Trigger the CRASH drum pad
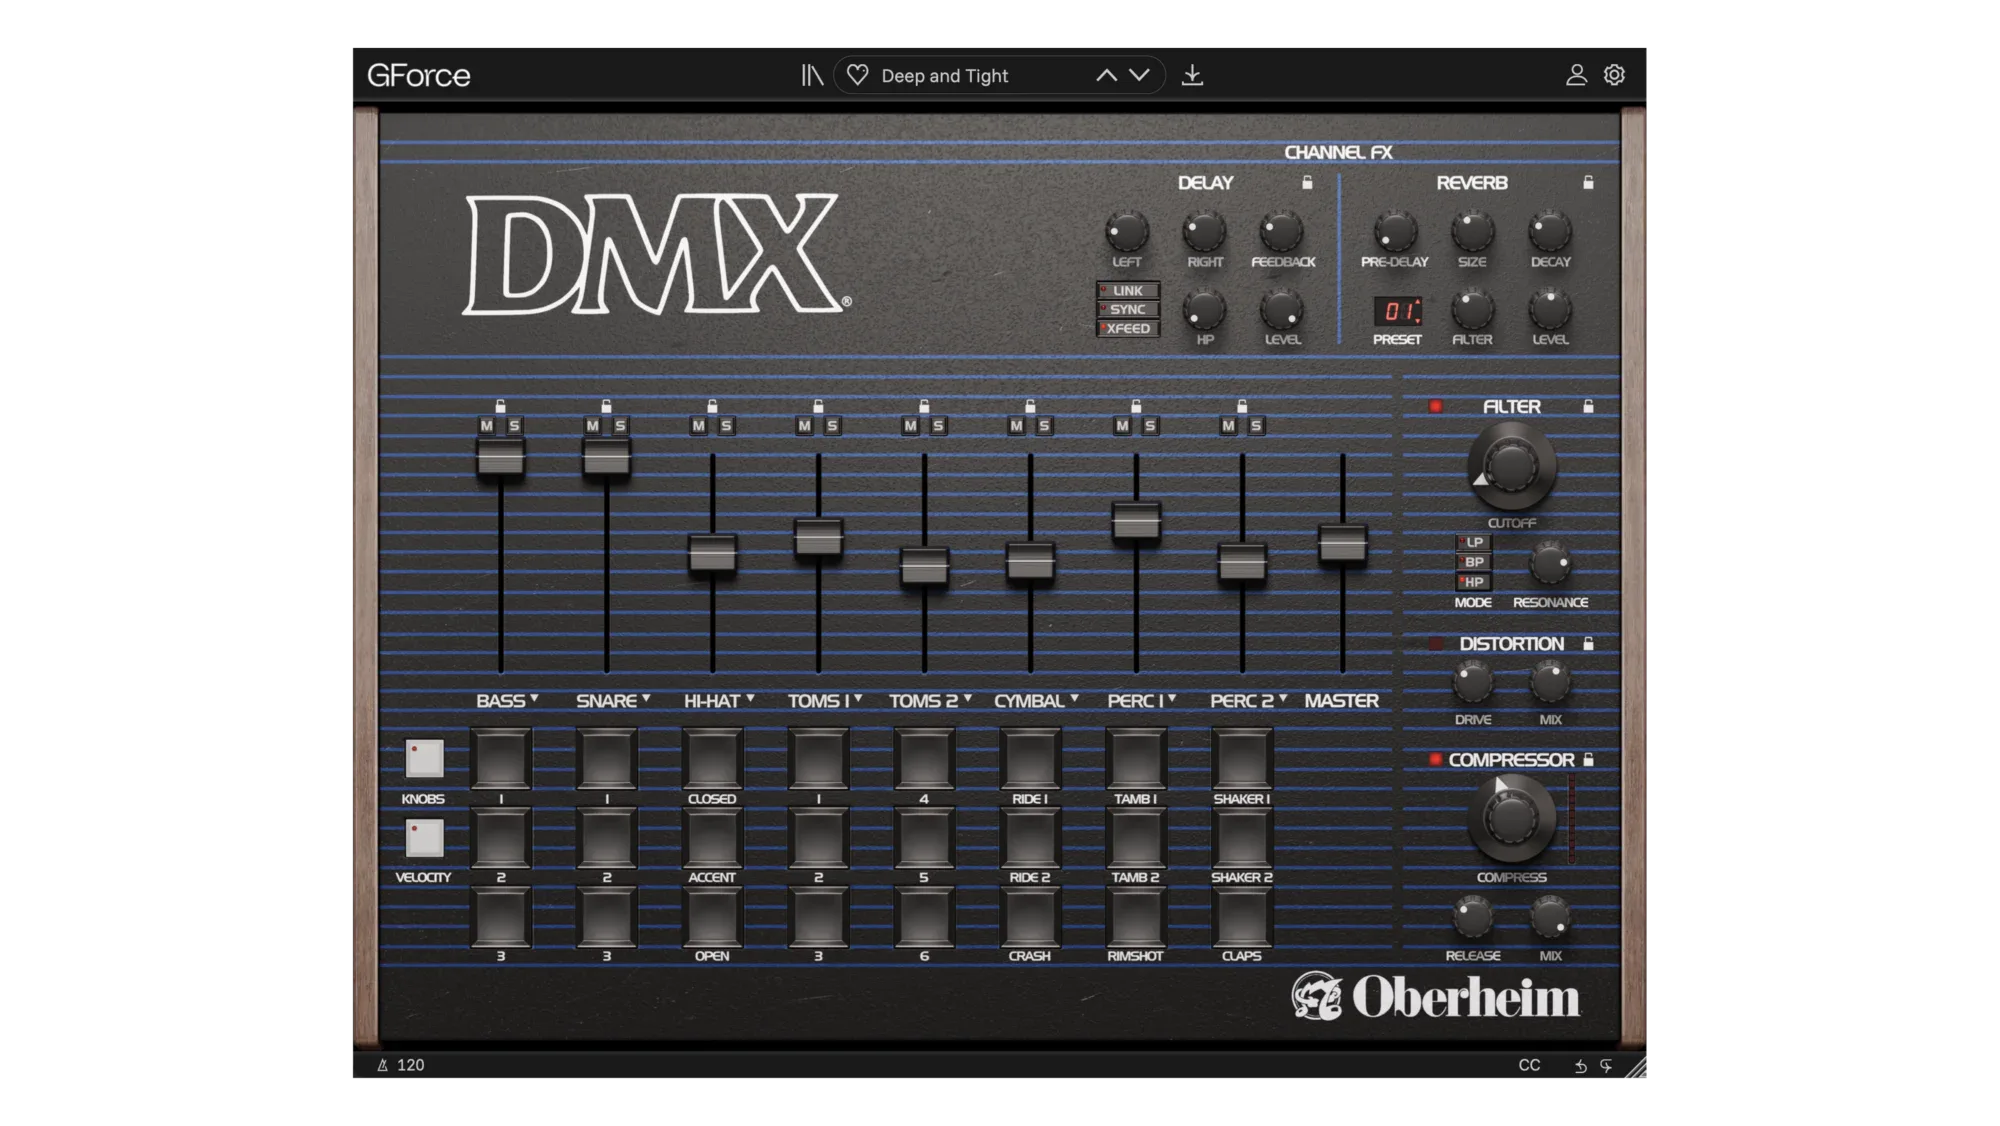This screenshot has width=2000, height=1126. click(1030, 918)
